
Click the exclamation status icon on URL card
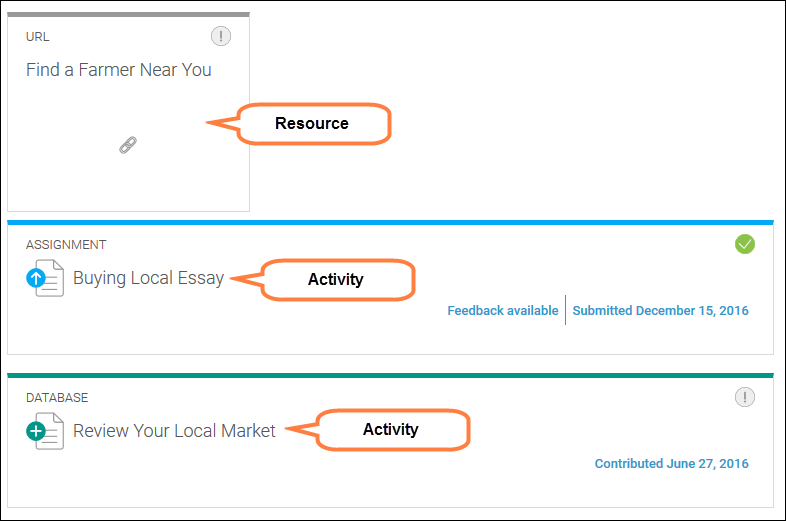point(221,37)
